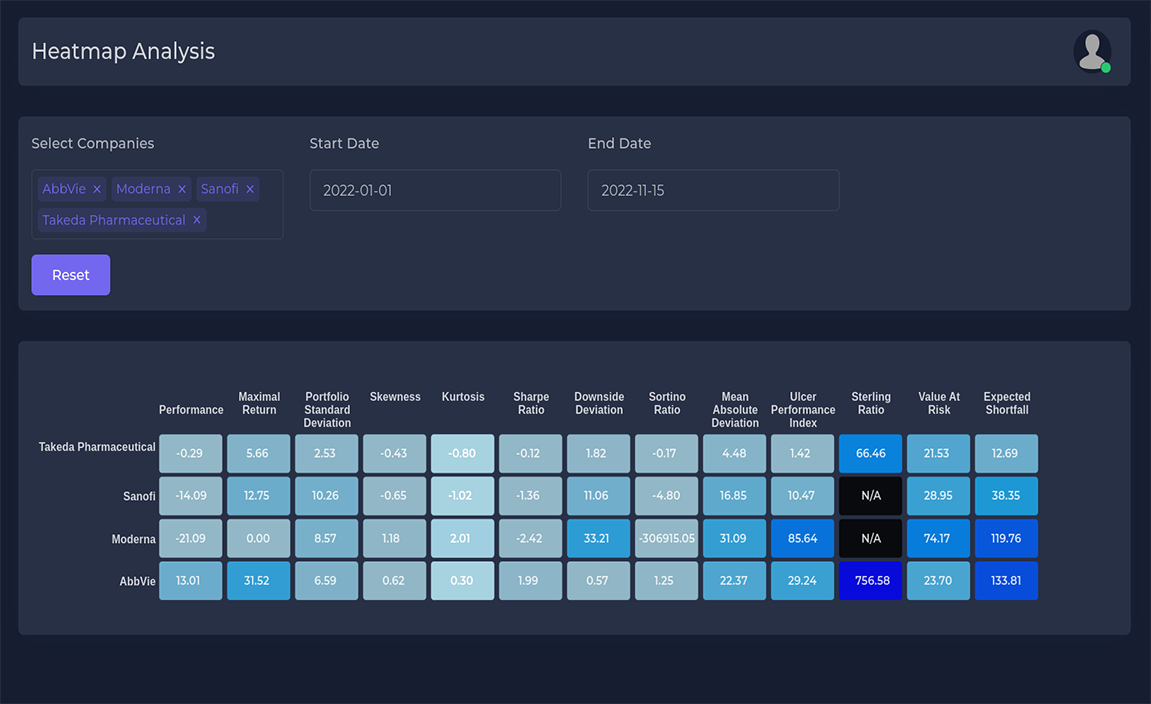Remove the Sanofi company tag

click(250, 189)
